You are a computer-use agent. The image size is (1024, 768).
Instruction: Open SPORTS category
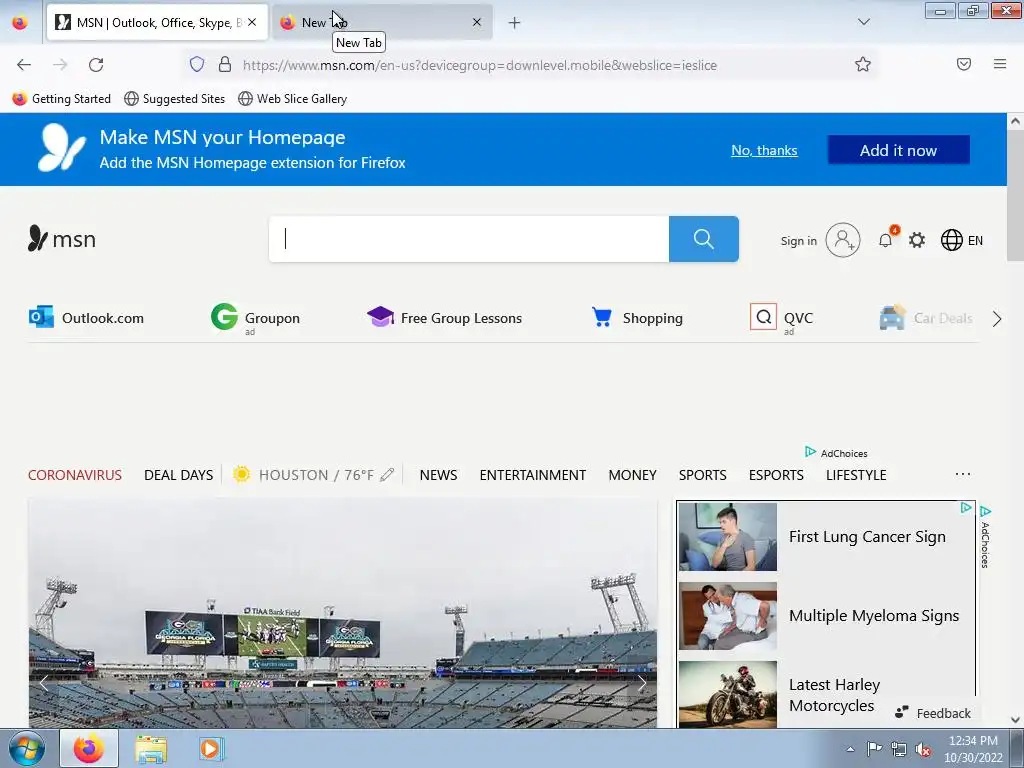click(702, 475)
